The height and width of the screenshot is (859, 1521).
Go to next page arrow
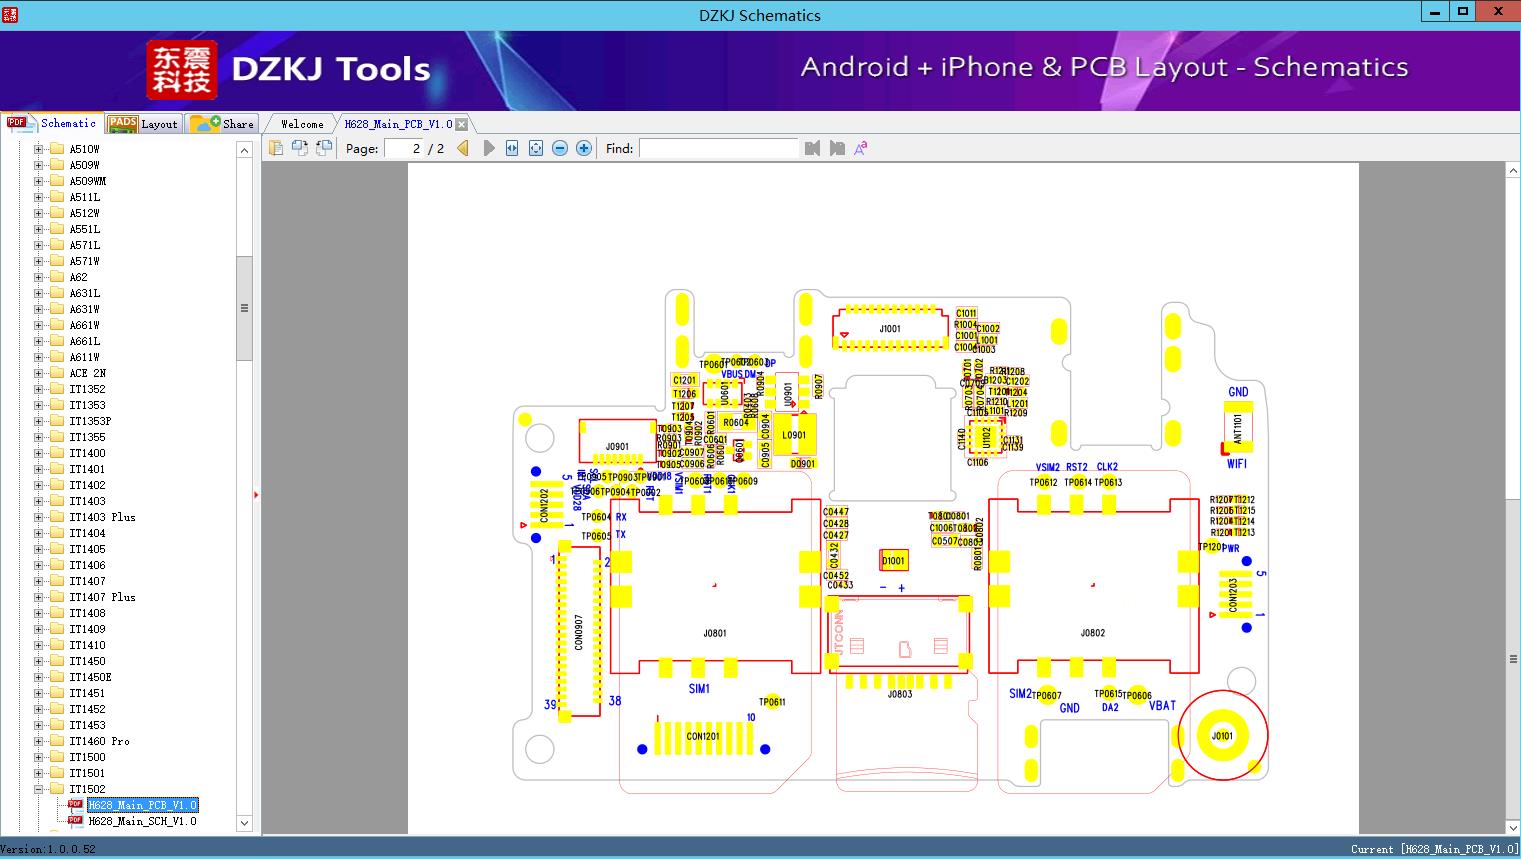point(488,148)
